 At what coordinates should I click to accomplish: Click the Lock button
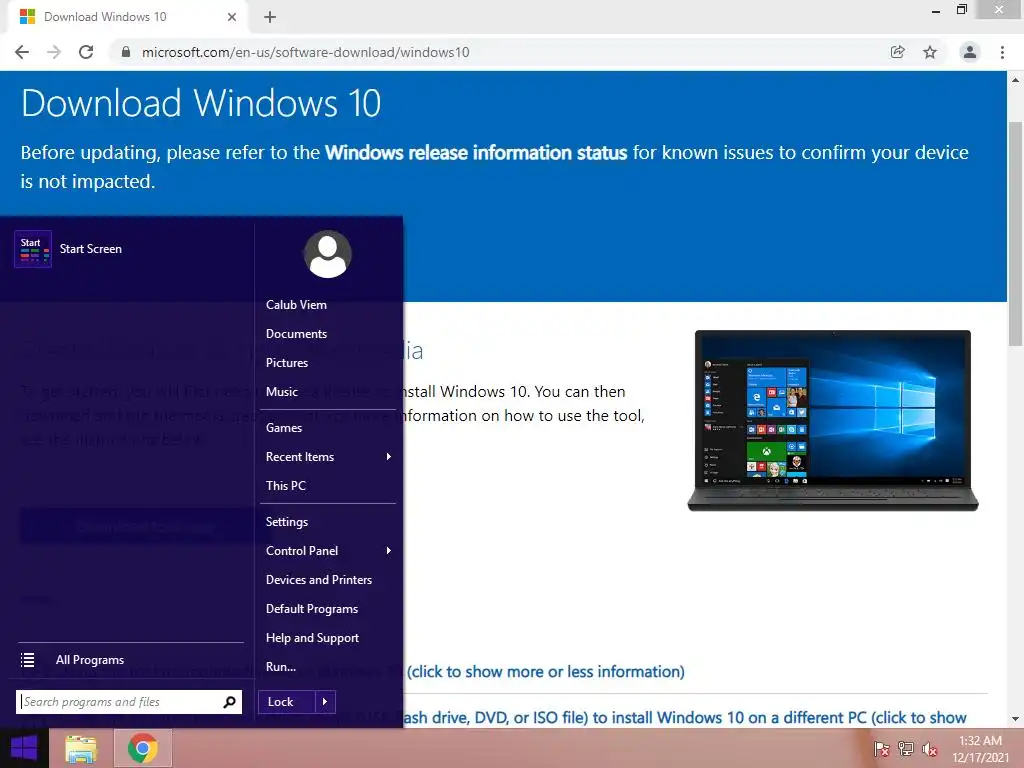pyautogui.click(x=287, y=702)
